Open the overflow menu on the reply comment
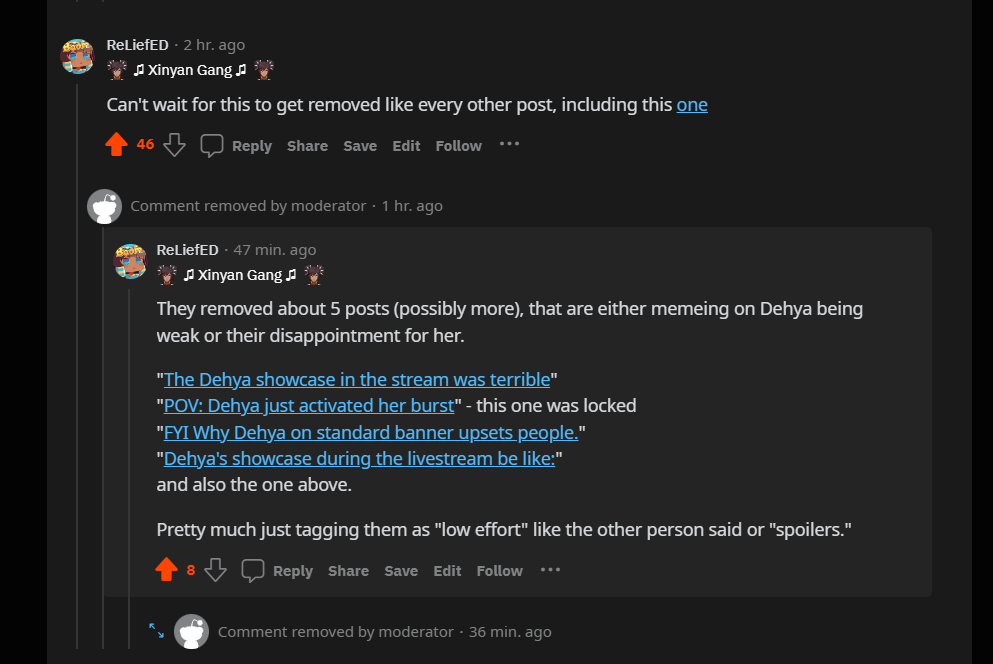 click(550, 569)
